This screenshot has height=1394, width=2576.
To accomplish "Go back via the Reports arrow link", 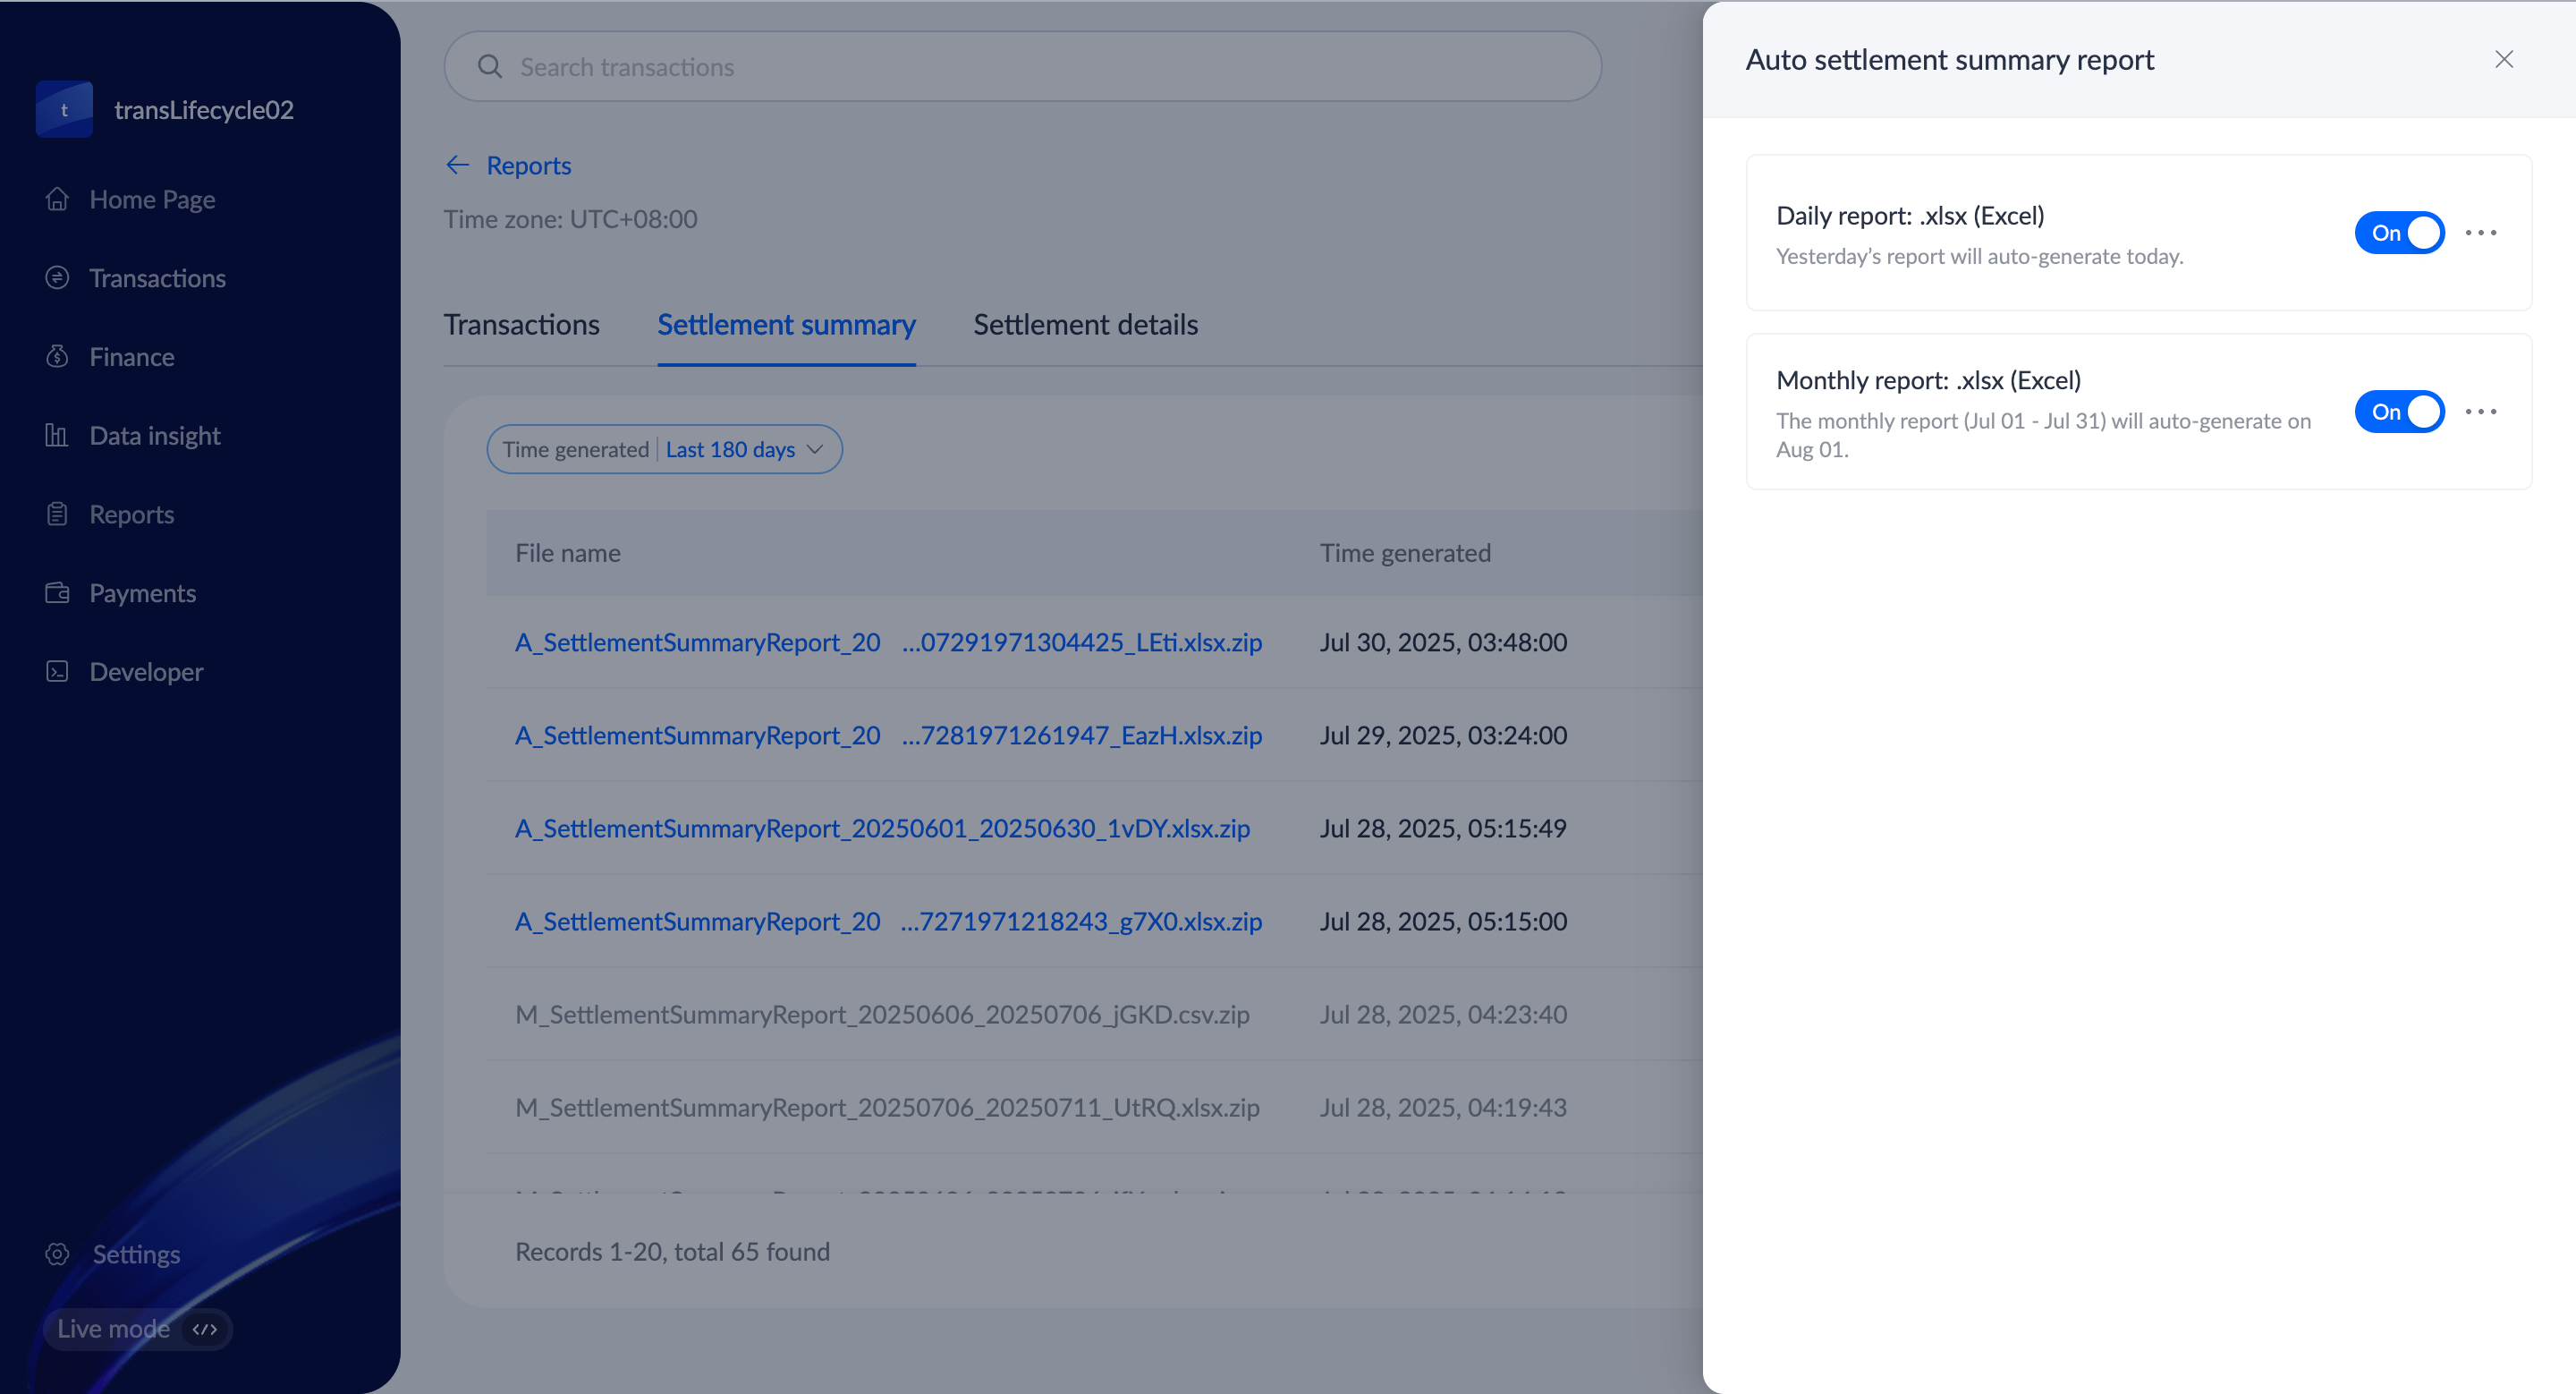I will [x=508, y=165].
